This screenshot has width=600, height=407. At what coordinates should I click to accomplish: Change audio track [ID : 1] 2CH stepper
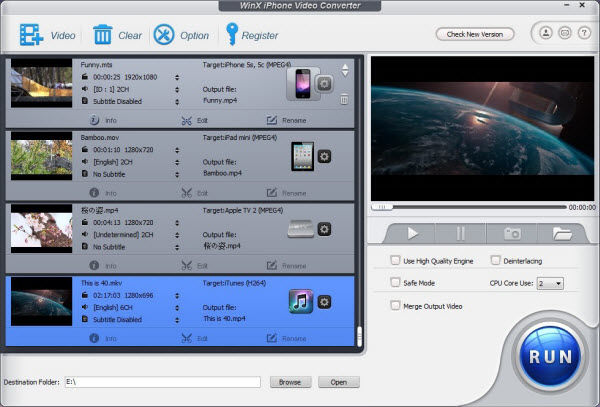point(177,90)
